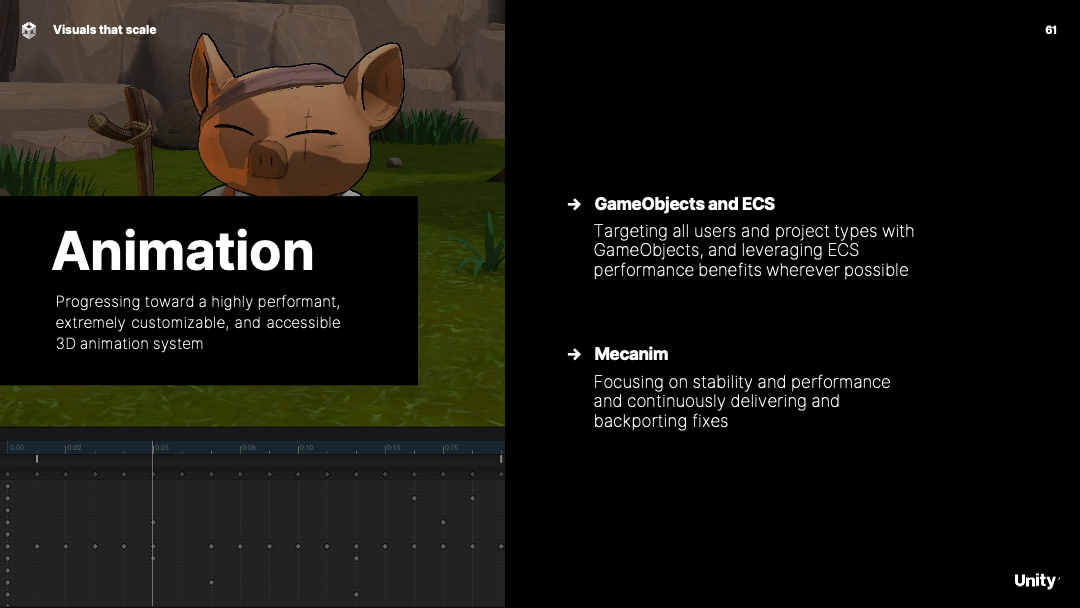Click the right range handle at timeline end

[501, 459]
